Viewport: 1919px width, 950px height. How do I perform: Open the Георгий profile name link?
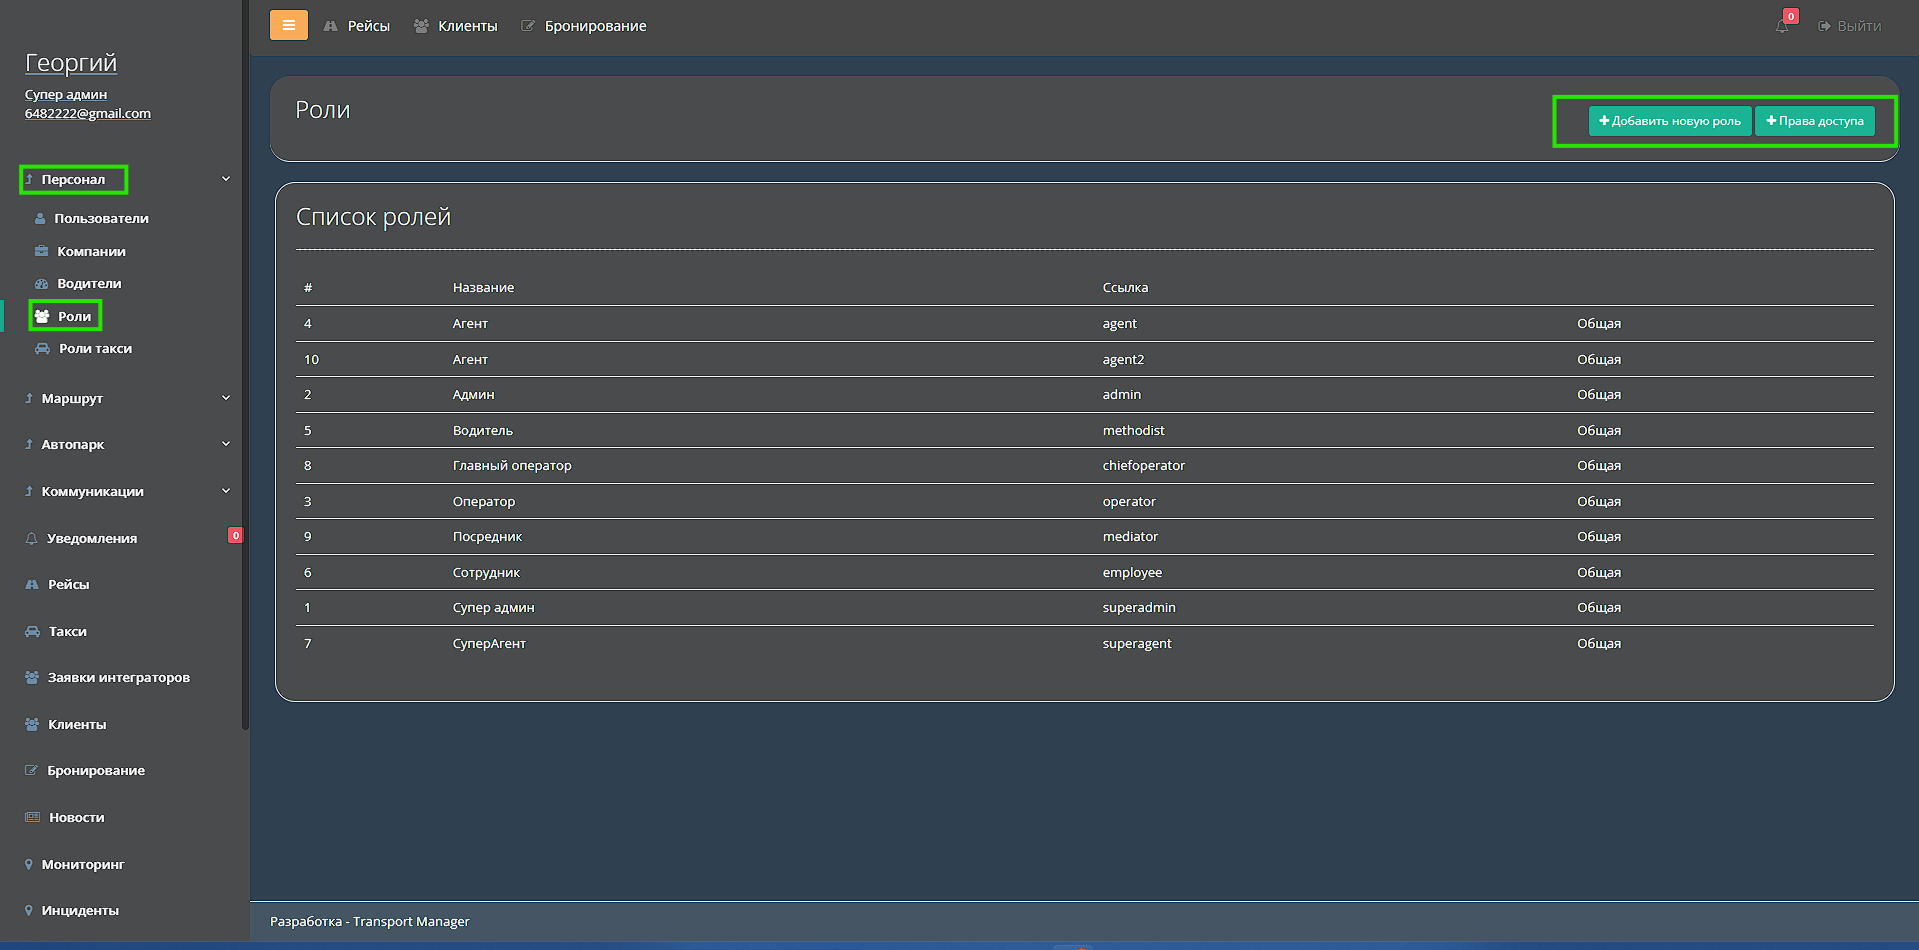pos(71,63)
